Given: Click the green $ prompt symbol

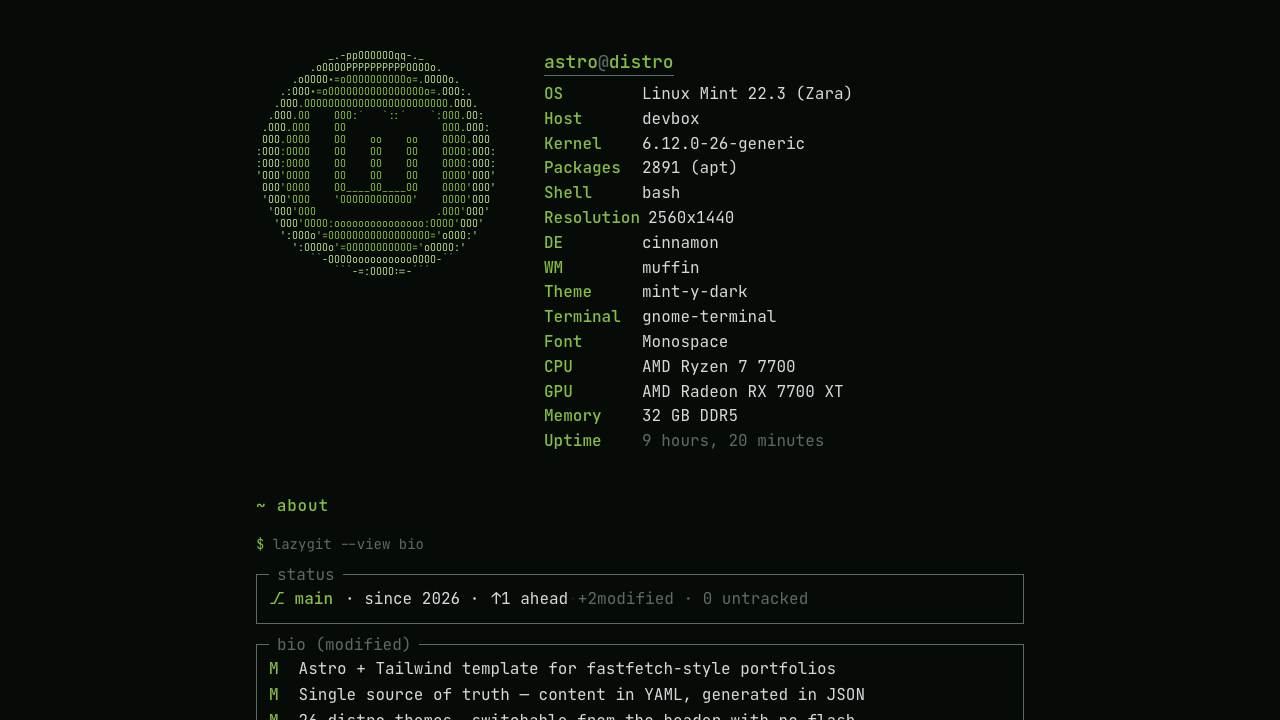Looking at the screenshot, I should point(260,545).
